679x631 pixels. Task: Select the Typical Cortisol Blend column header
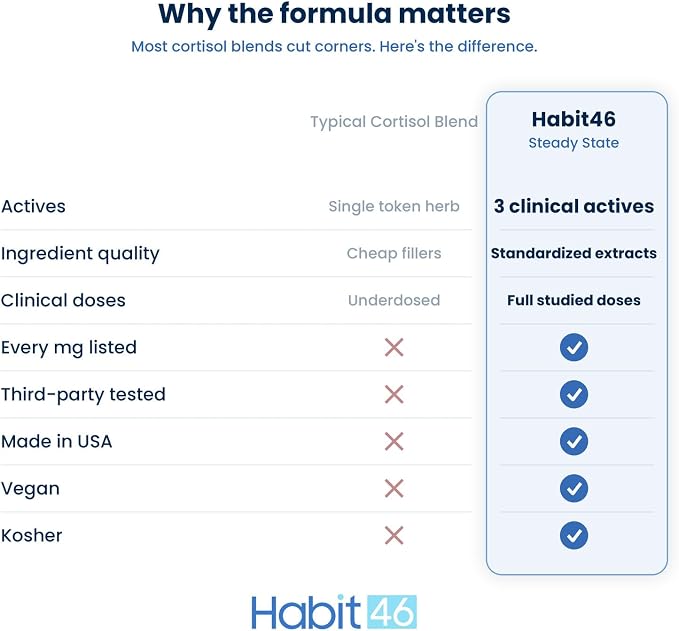pyautogui.click(x=394, y=122)
